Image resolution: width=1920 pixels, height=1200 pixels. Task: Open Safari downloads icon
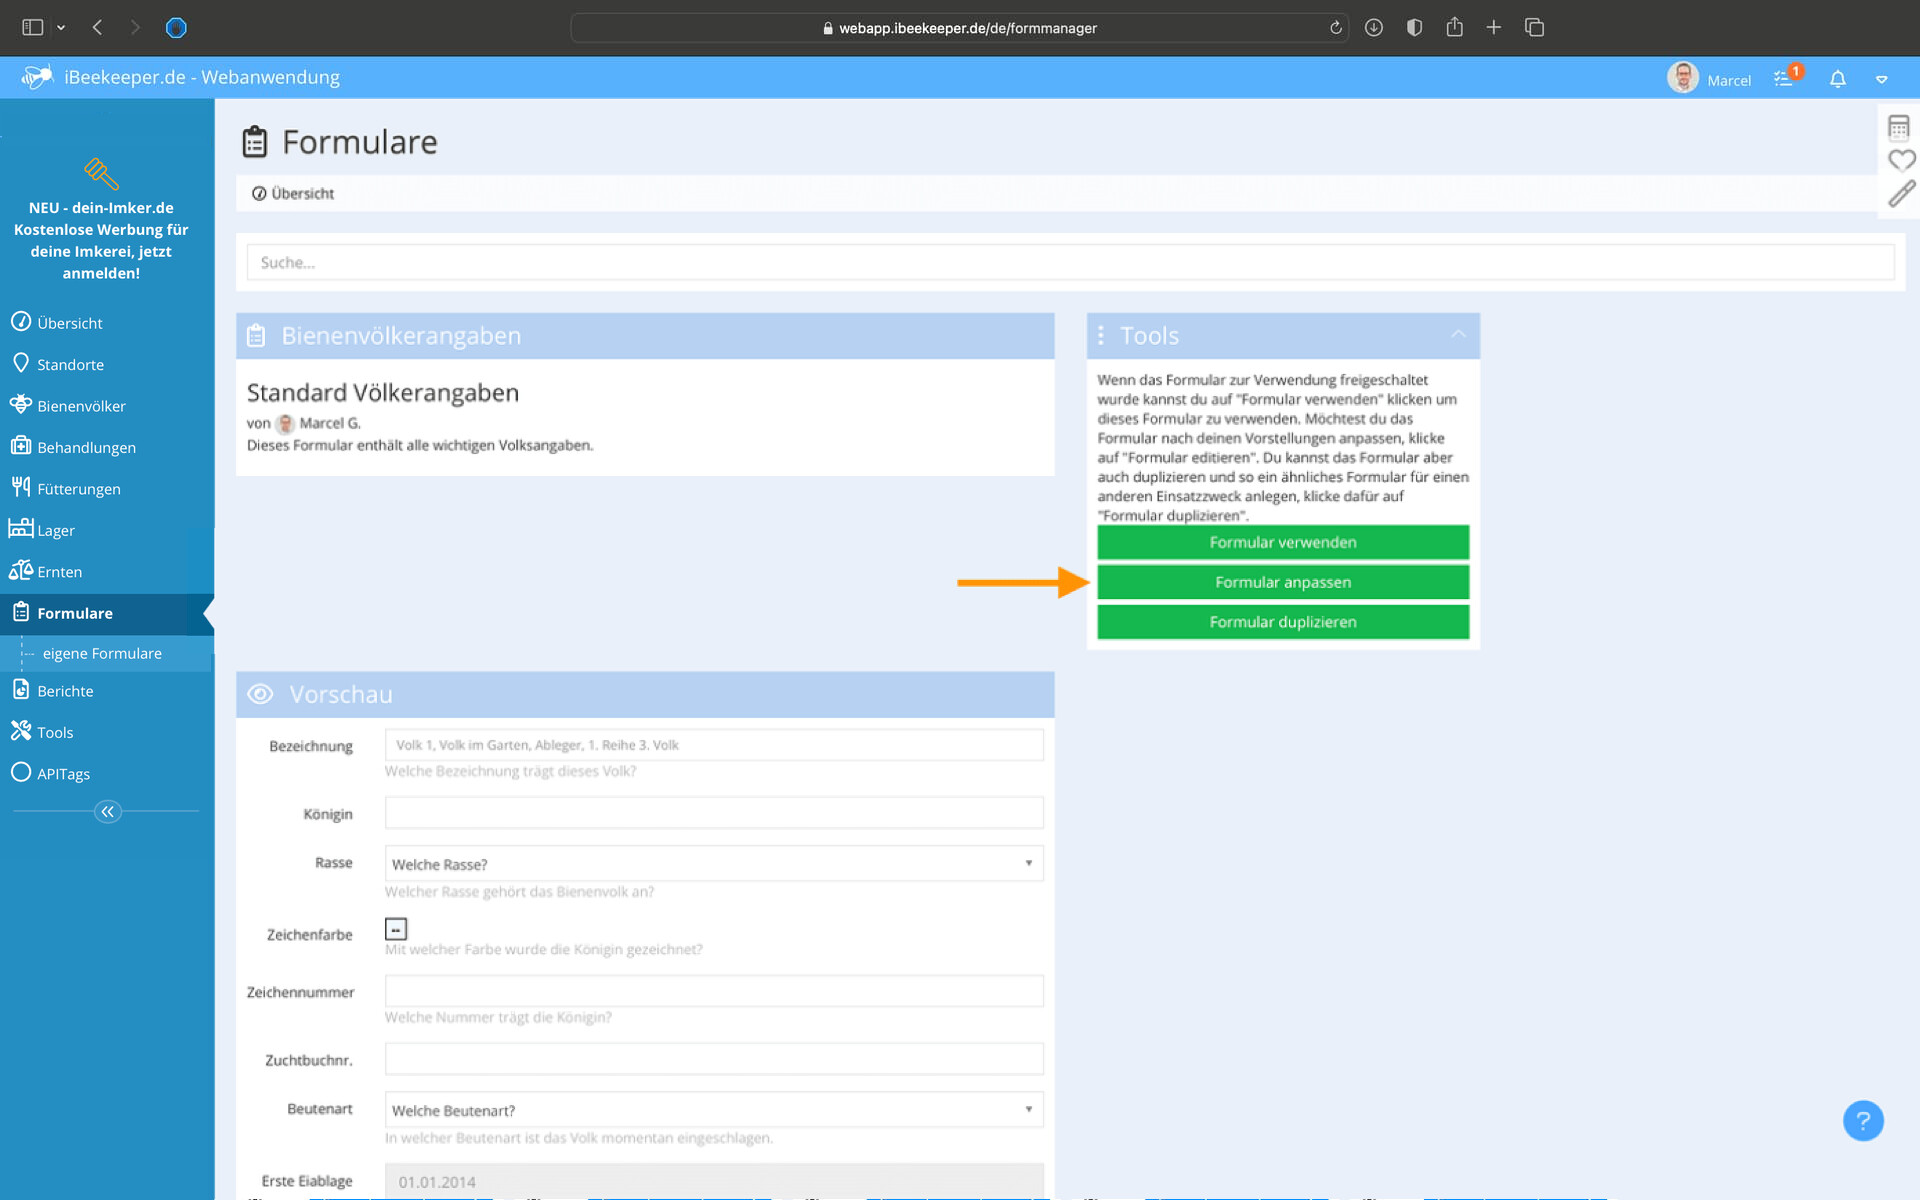click(x=1374, y=28)
